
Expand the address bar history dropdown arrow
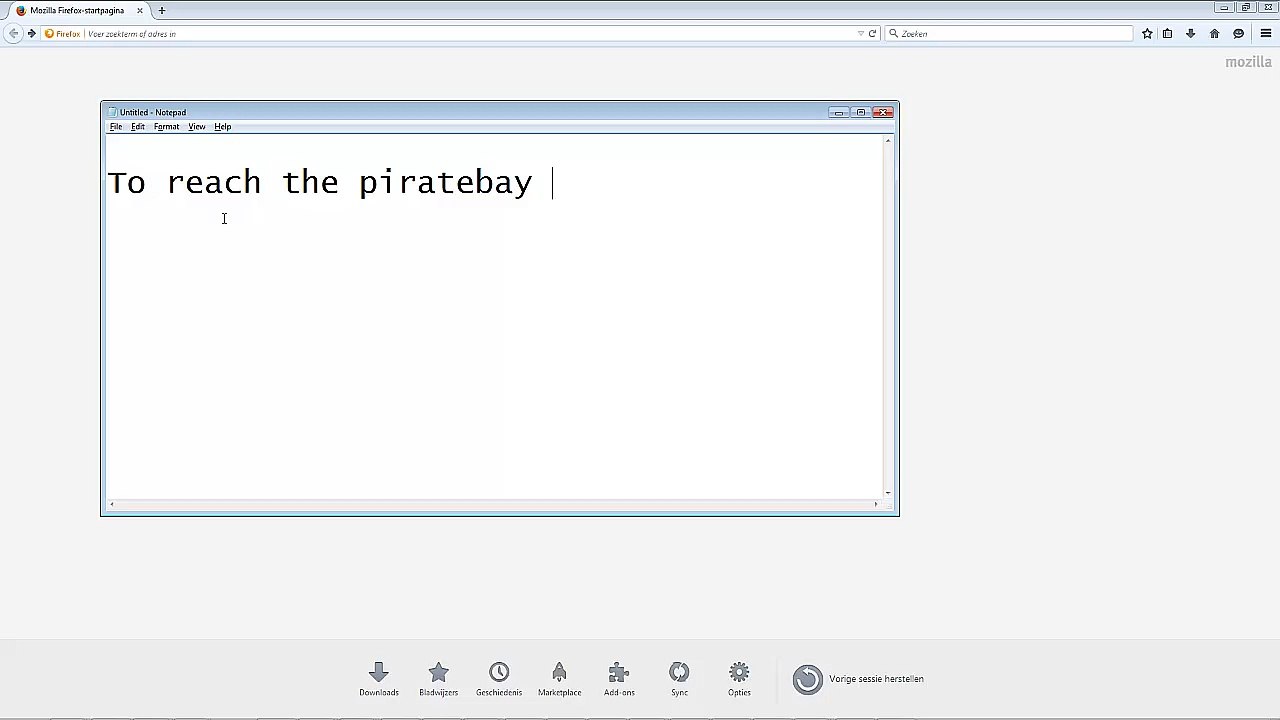860,34
